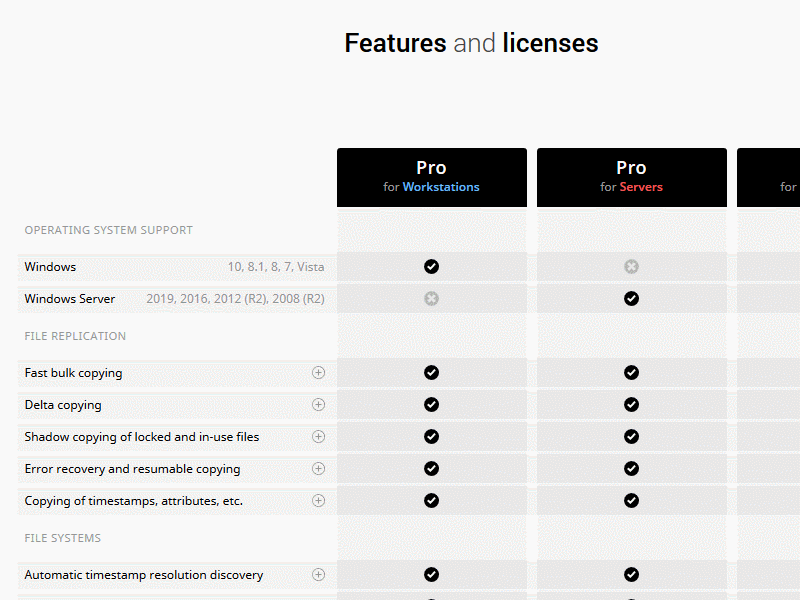Click the grey cross for Windows Server under Pro for Workstations
This screenshot has height=600, width=800.
coord(431,298)
